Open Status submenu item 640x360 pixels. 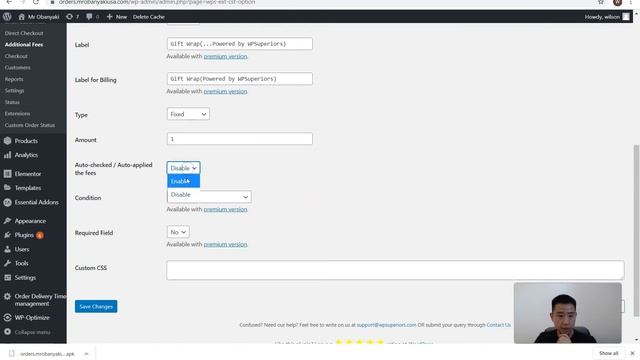12,102
